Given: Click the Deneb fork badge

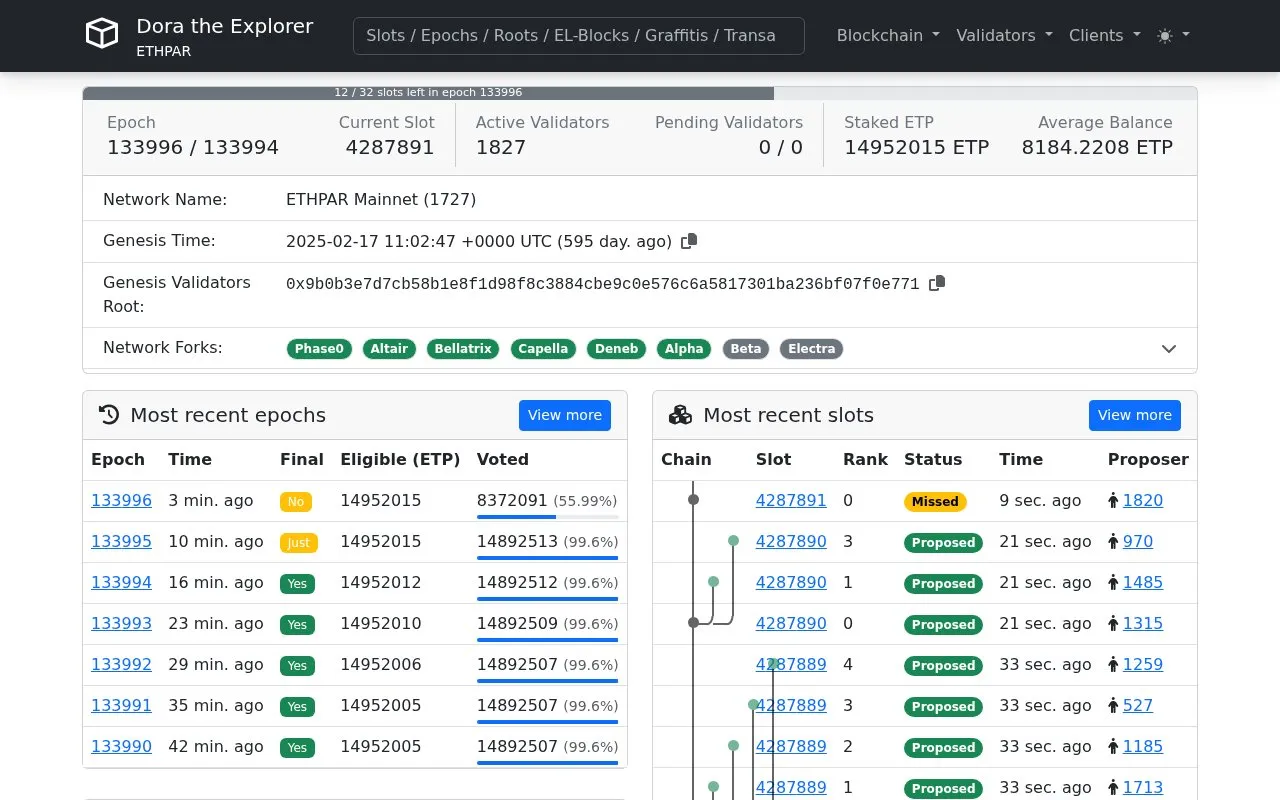Looking at the screenshot, I should point(616,349).
